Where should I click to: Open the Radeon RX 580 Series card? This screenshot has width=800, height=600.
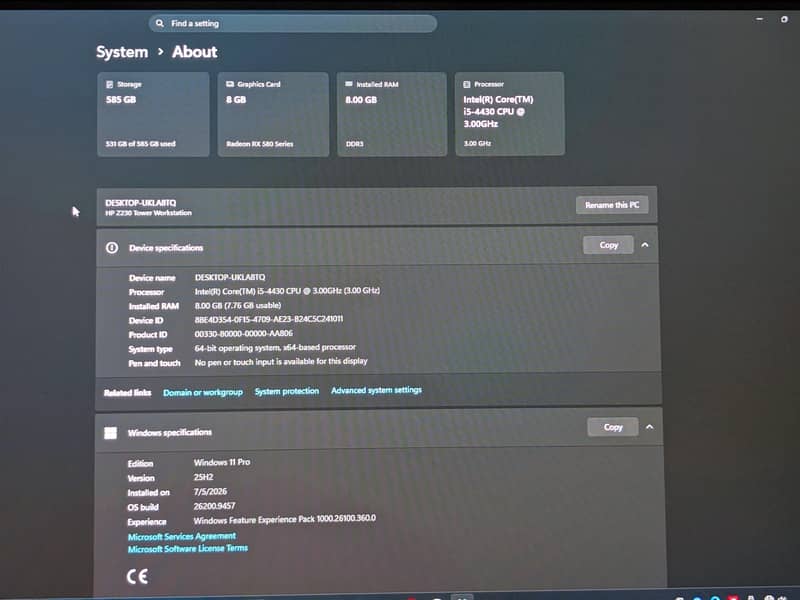click(x=273, y=114)
